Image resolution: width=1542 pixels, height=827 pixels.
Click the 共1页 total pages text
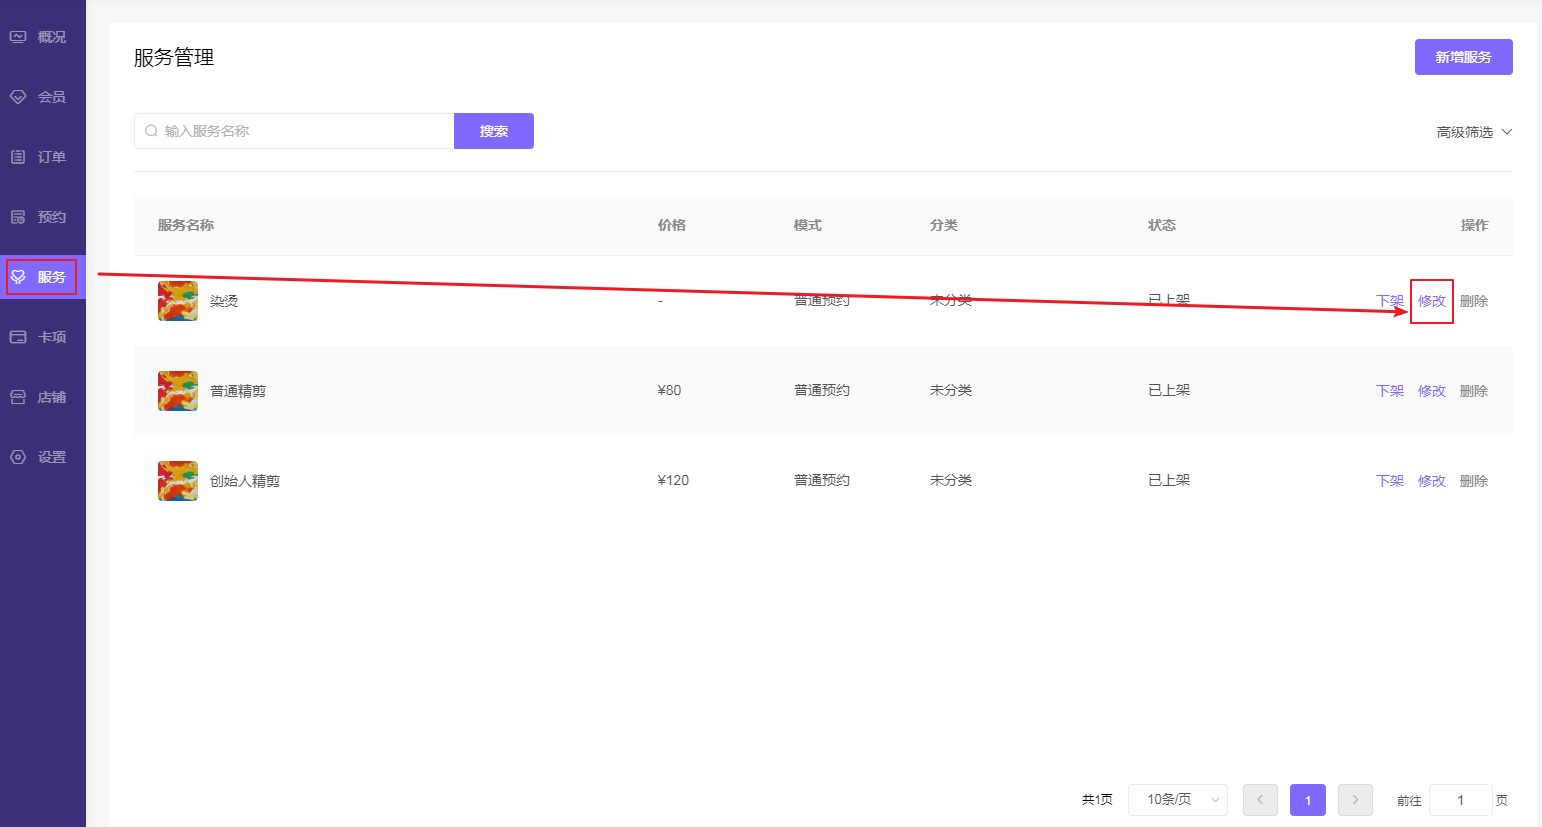(1097, 800)
